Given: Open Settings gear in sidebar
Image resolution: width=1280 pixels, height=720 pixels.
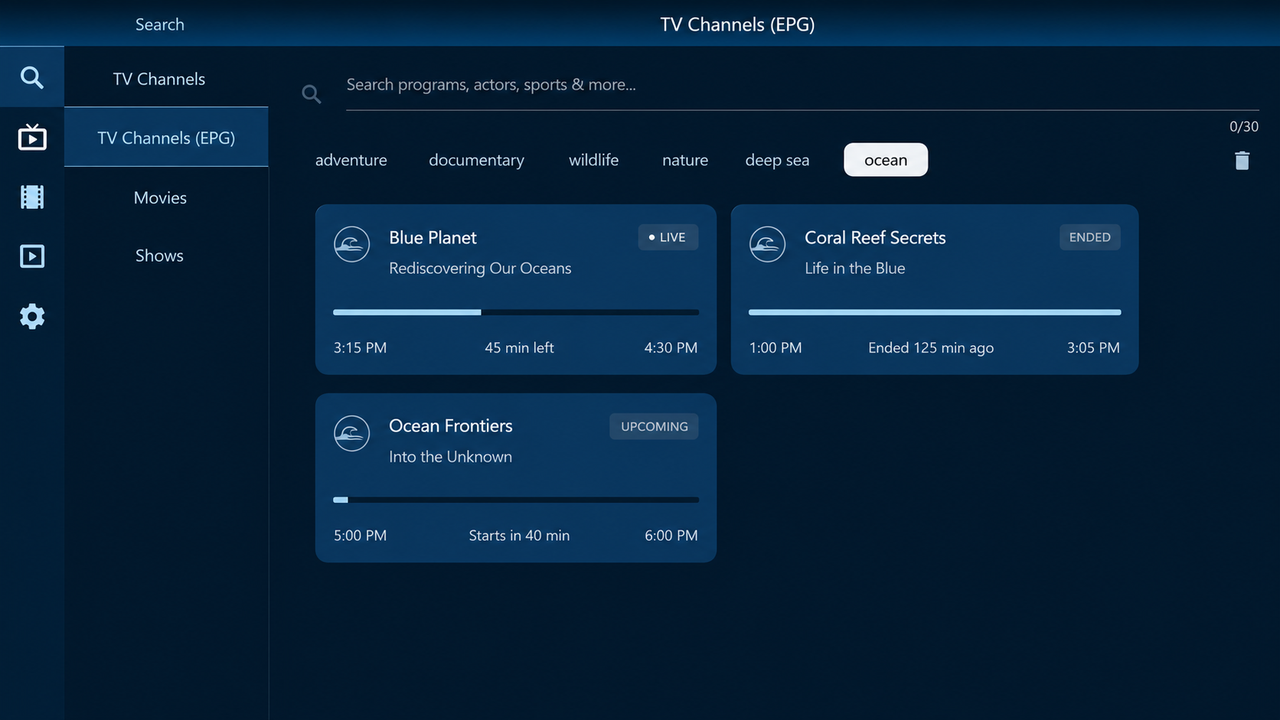Looking at the screenshot, I should pyautogui.click(x=32, y=317).
